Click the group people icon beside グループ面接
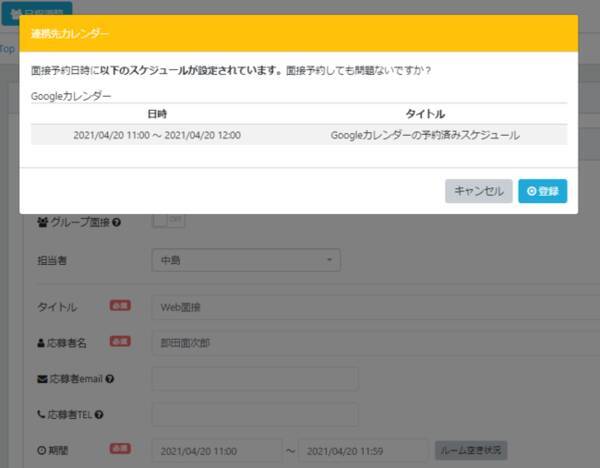Image resolution: width=600 pixels, height=468 pixels. click(x=42, y=222)
